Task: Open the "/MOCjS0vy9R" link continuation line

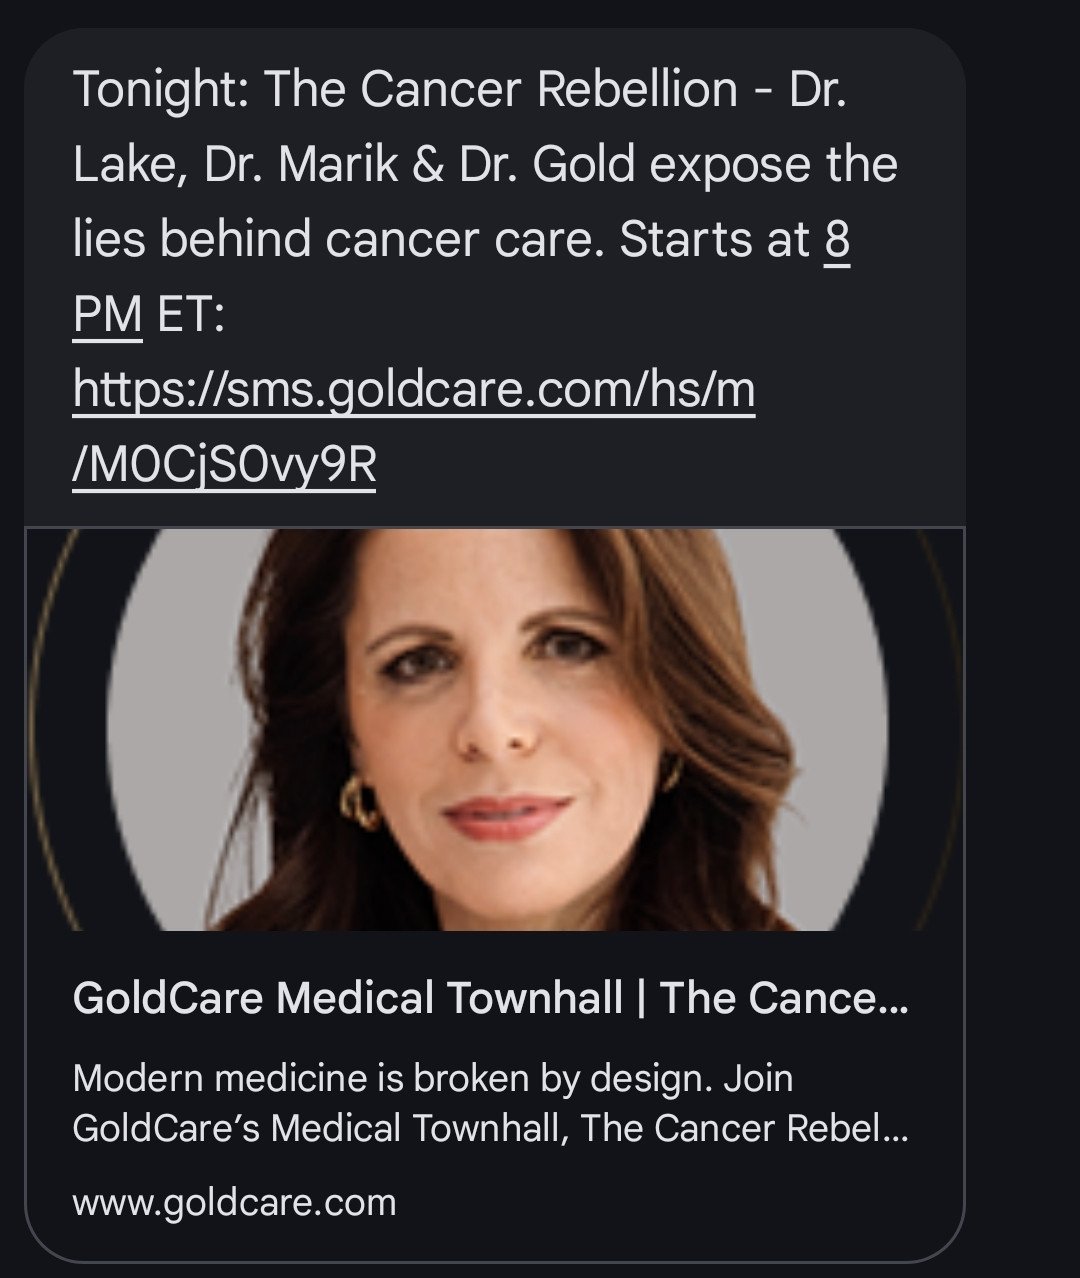Action: [x=225, y=464]
